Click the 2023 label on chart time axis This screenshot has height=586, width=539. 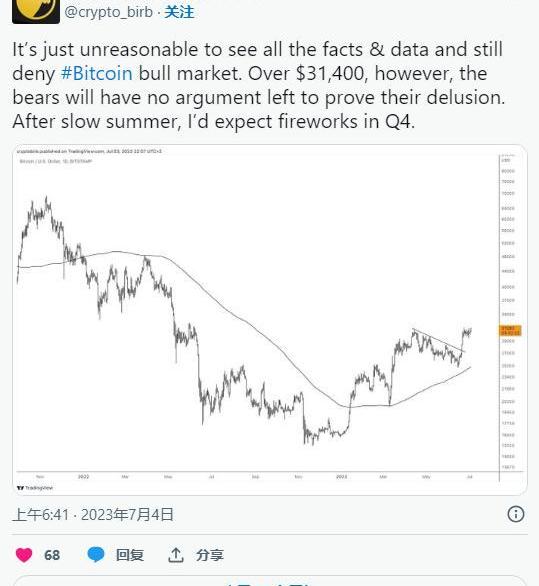(342, 476)
